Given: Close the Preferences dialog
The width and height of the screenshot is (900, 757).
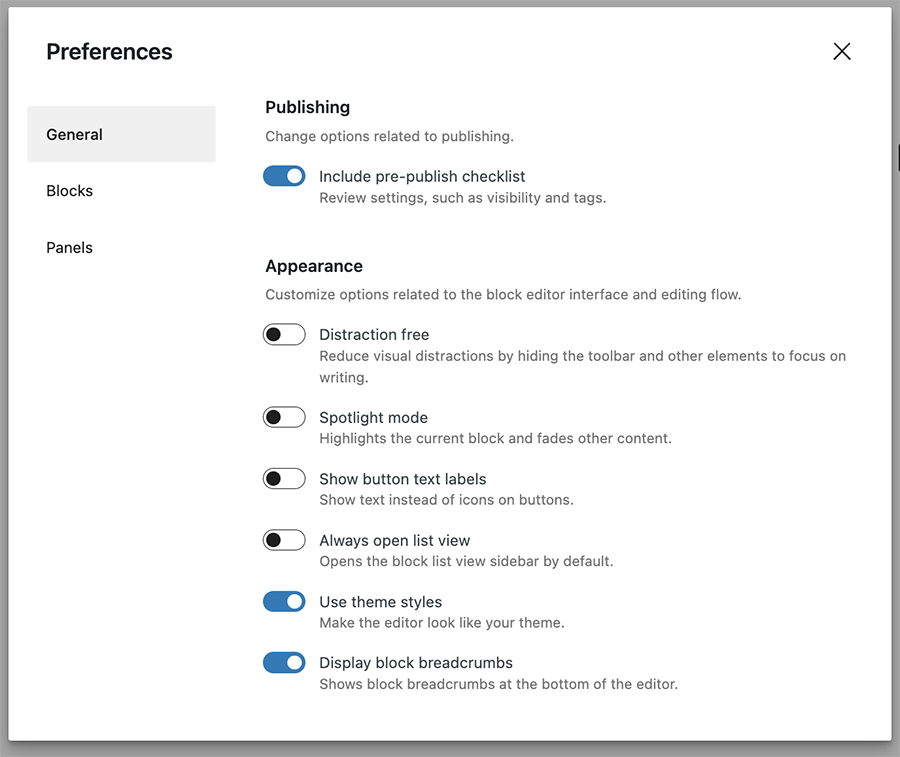Looking at the screenshot, I should (842, 51).
